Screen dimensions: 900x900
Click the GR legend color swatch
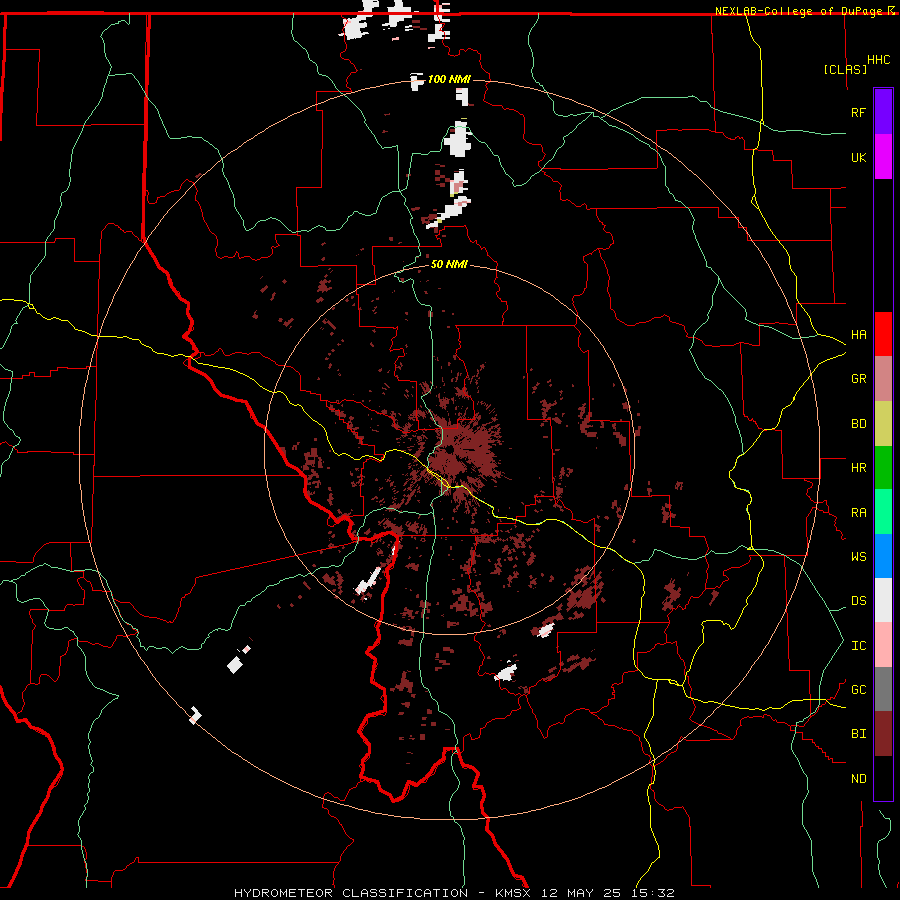(x=883, y=379)
